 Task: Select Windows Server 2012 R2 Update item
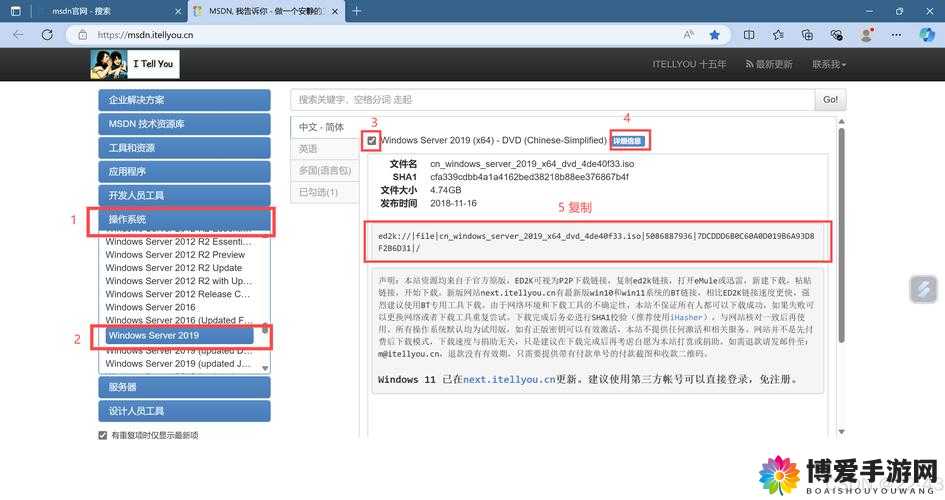click(x=174, y=268)
